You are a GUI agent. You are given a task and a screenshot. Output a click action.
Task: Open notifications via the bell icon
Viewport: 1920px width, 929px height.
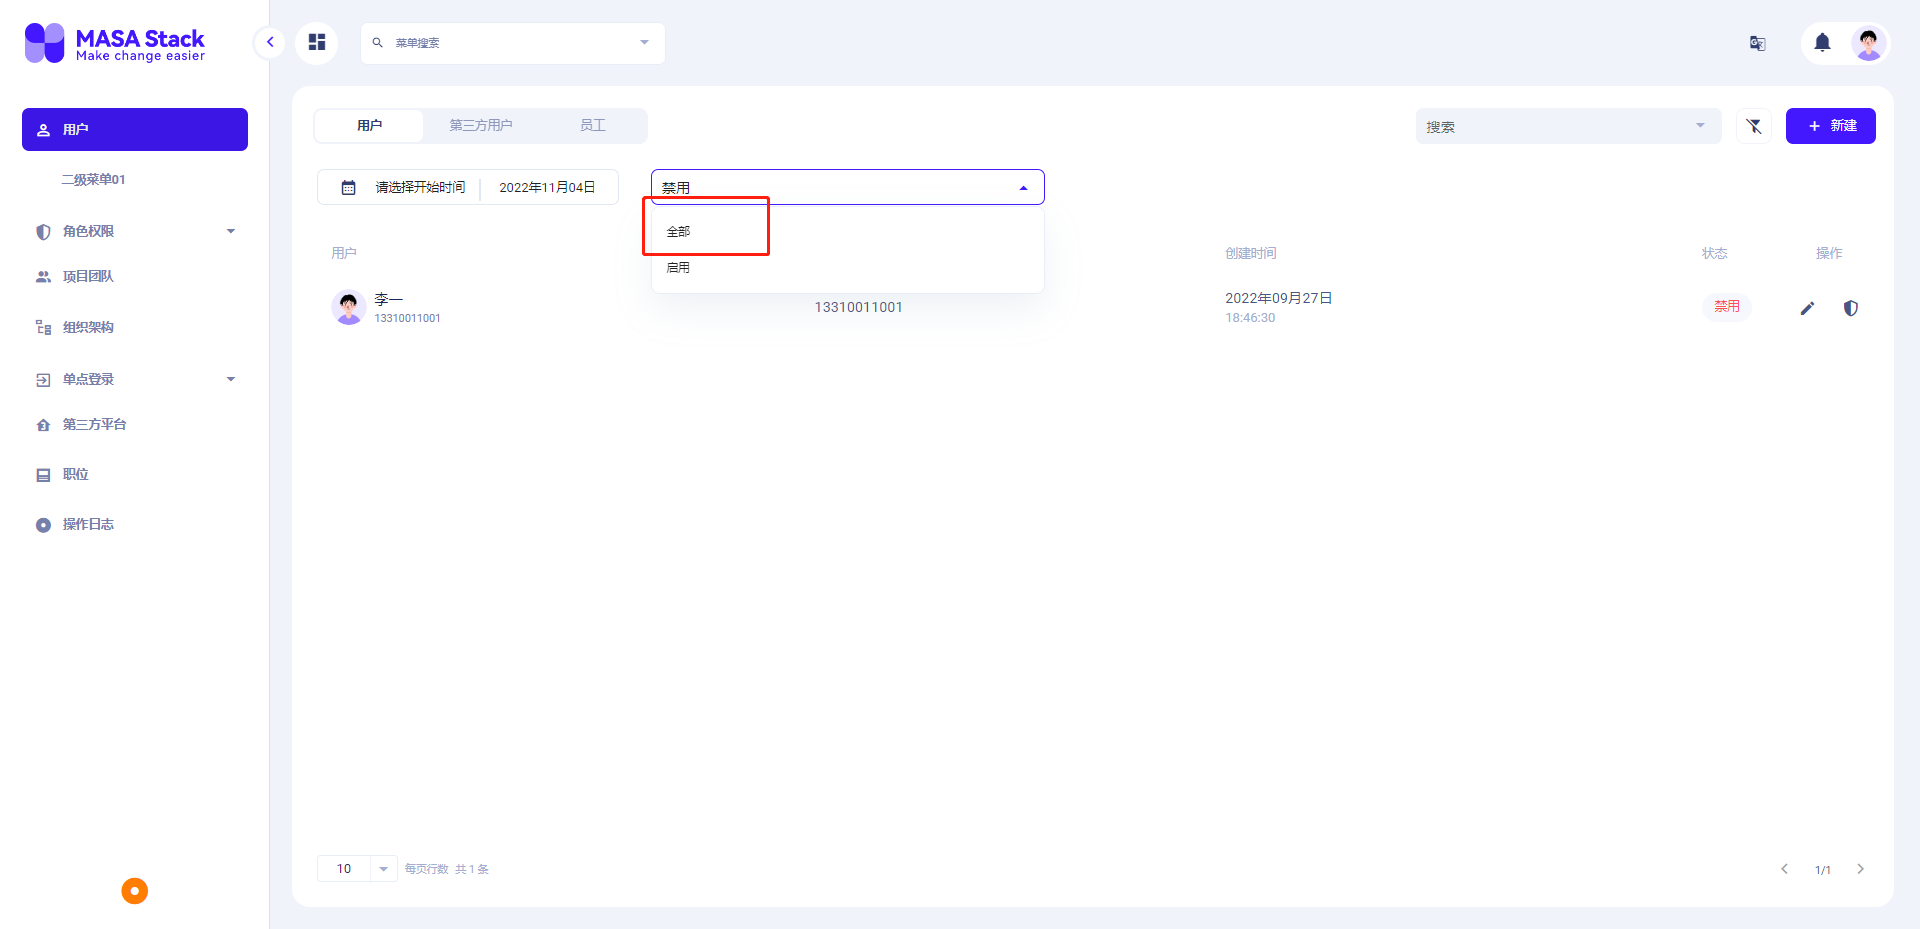[x=1821, y=43]
